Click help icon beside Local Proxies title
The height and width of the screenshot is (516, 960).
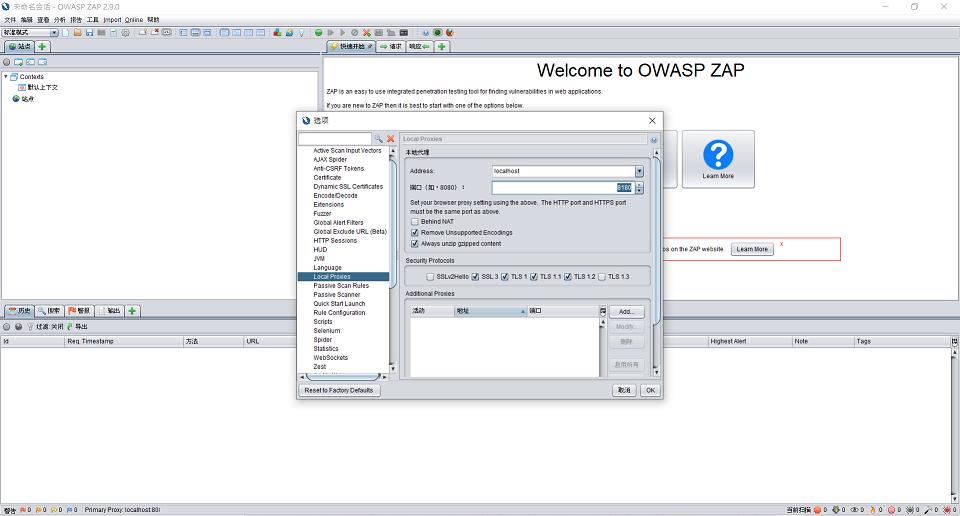point(654,140)
